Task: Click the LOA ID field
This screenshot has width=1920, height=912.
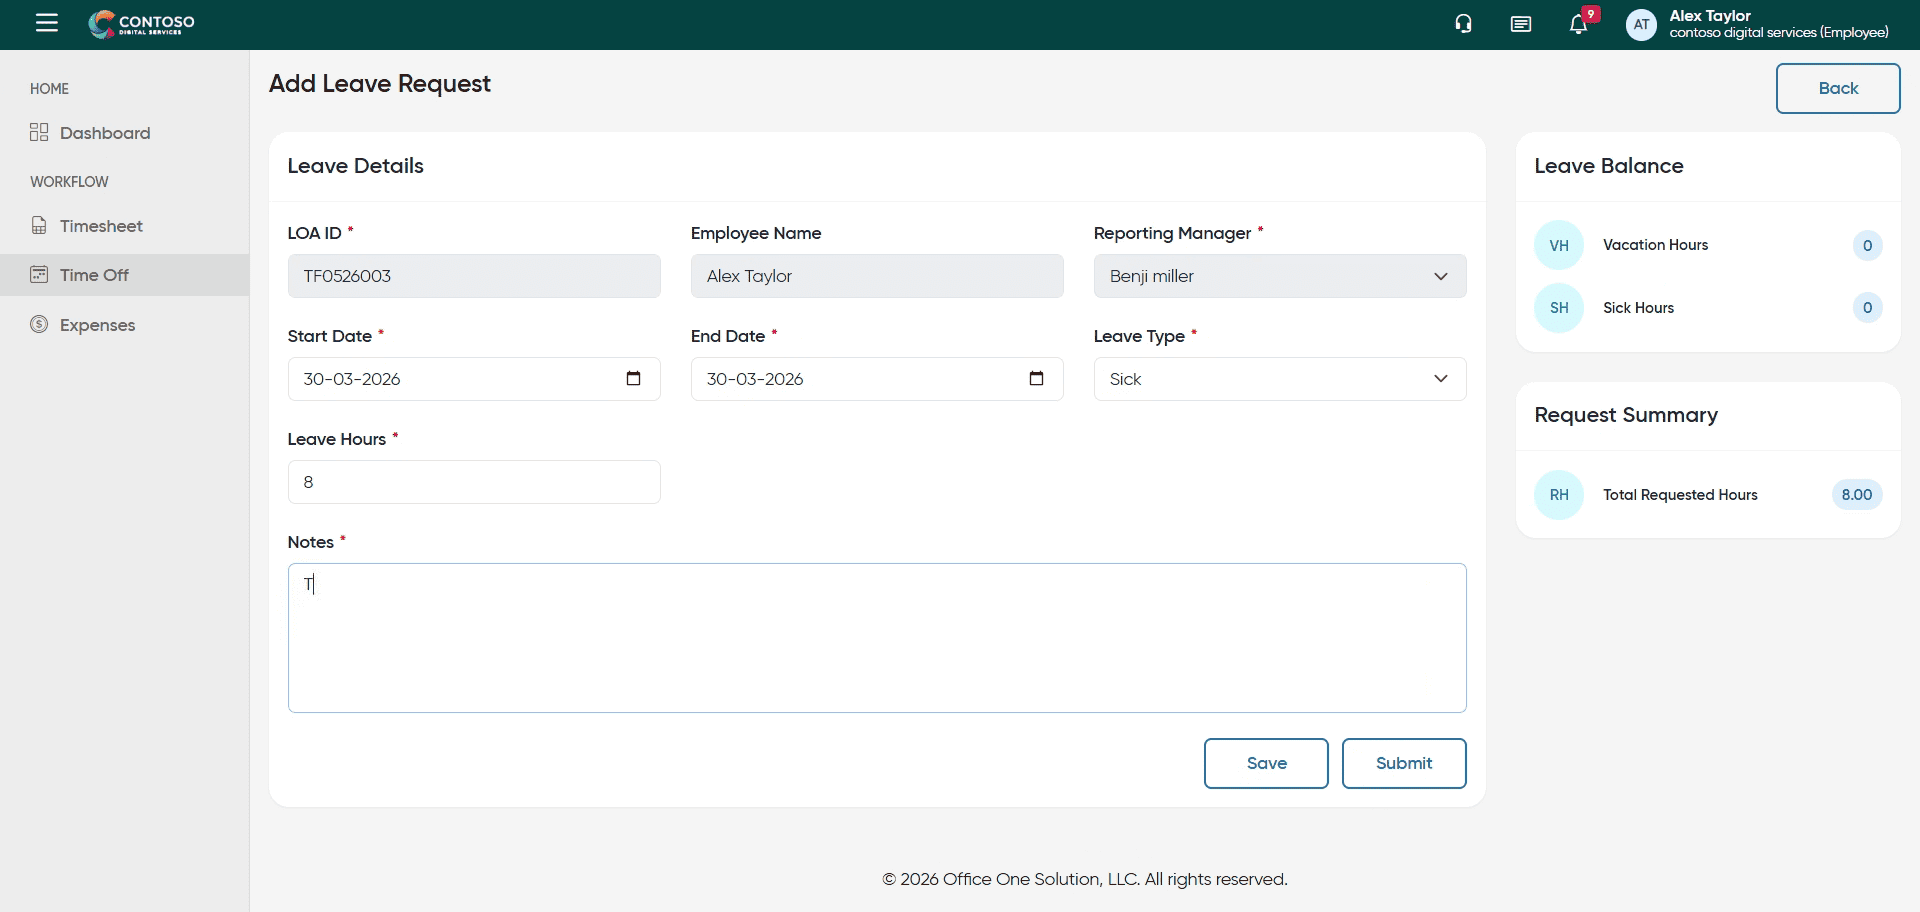Action: pos(473,276)
